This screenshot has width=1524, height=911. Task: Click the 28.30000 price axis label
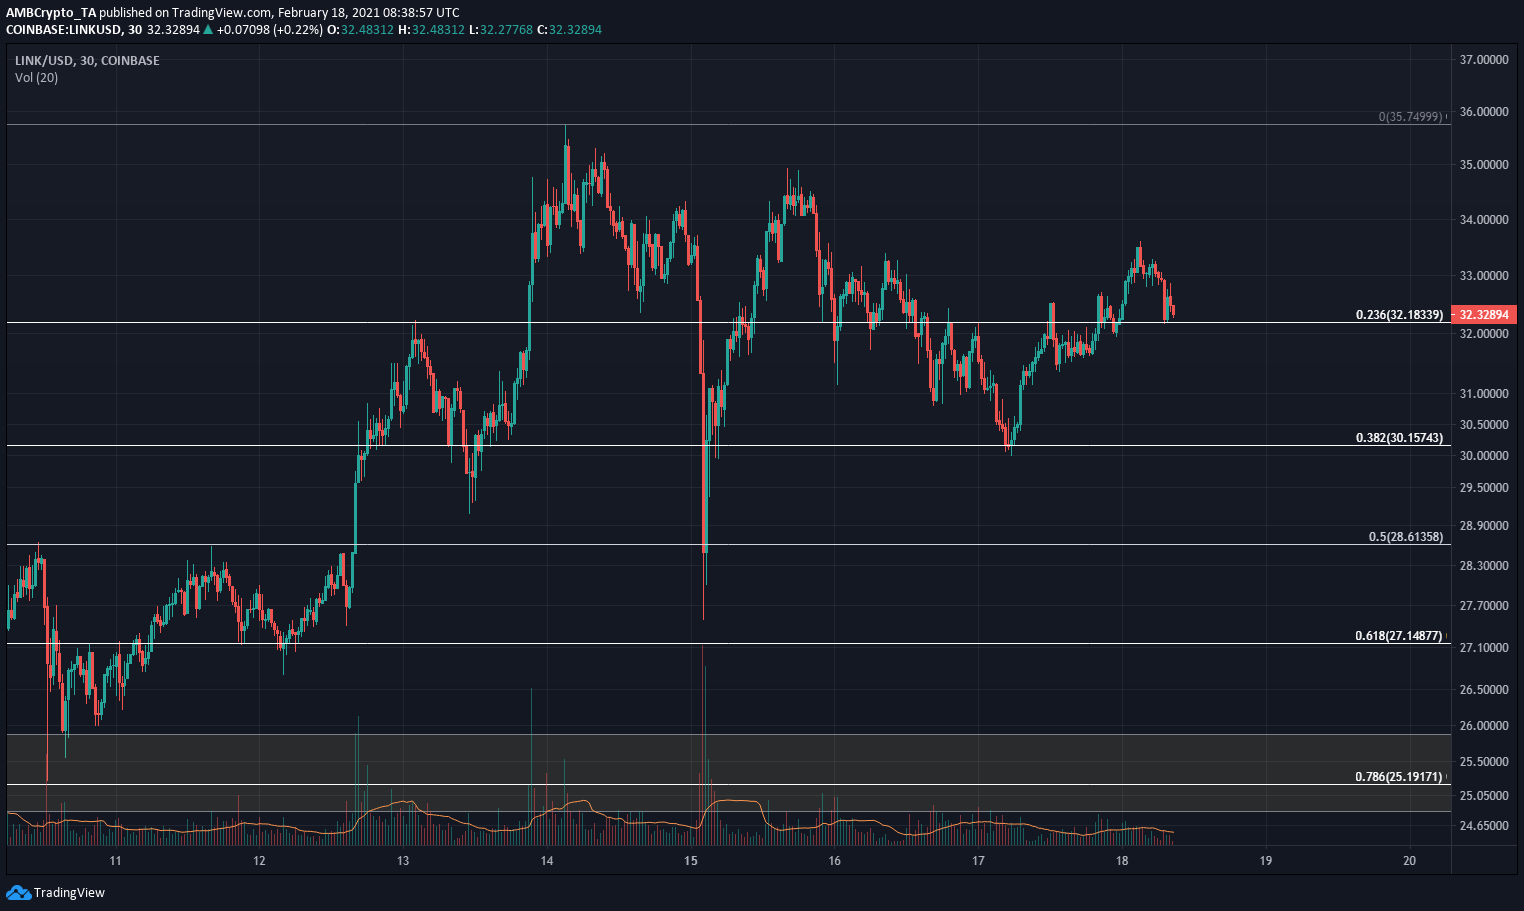click(1484, 566)
